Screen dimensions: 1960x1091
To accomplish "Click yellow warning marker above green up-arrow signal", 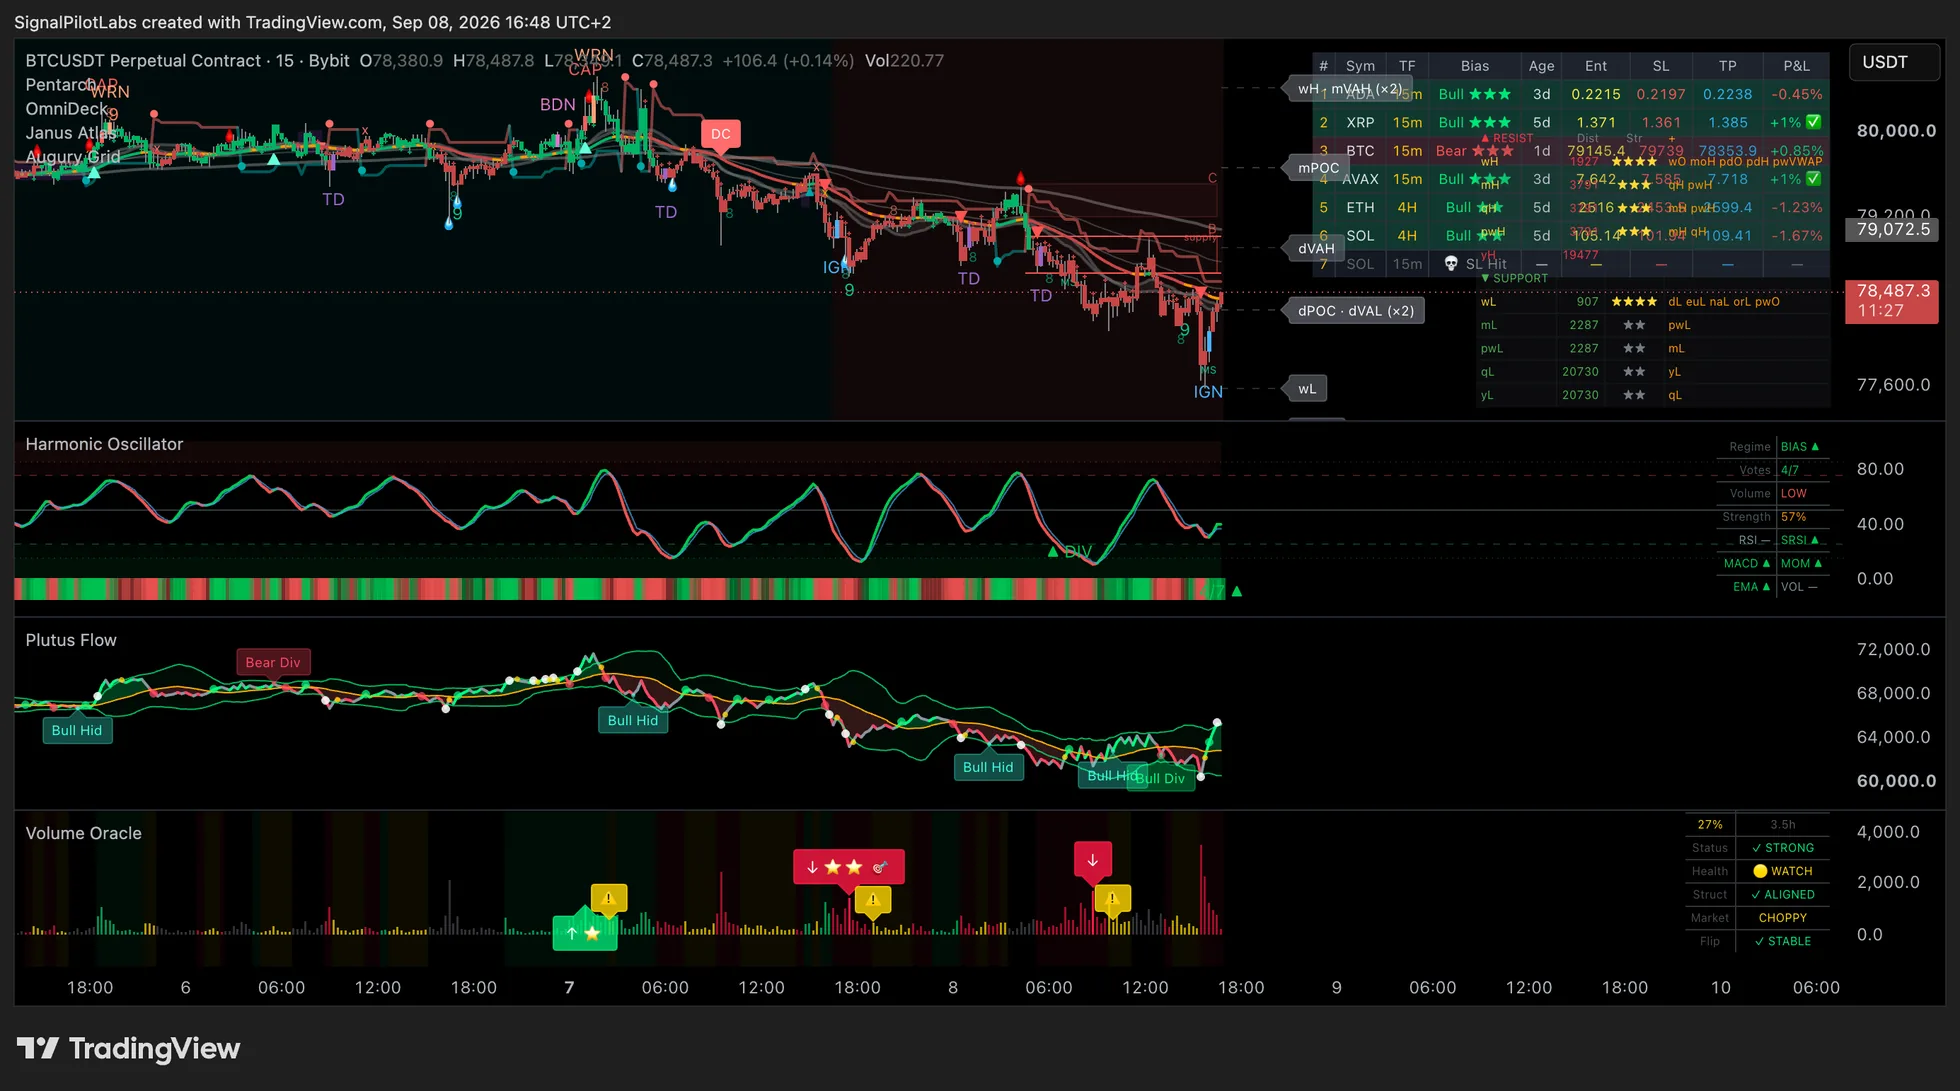I will click(x=609, y=897).
